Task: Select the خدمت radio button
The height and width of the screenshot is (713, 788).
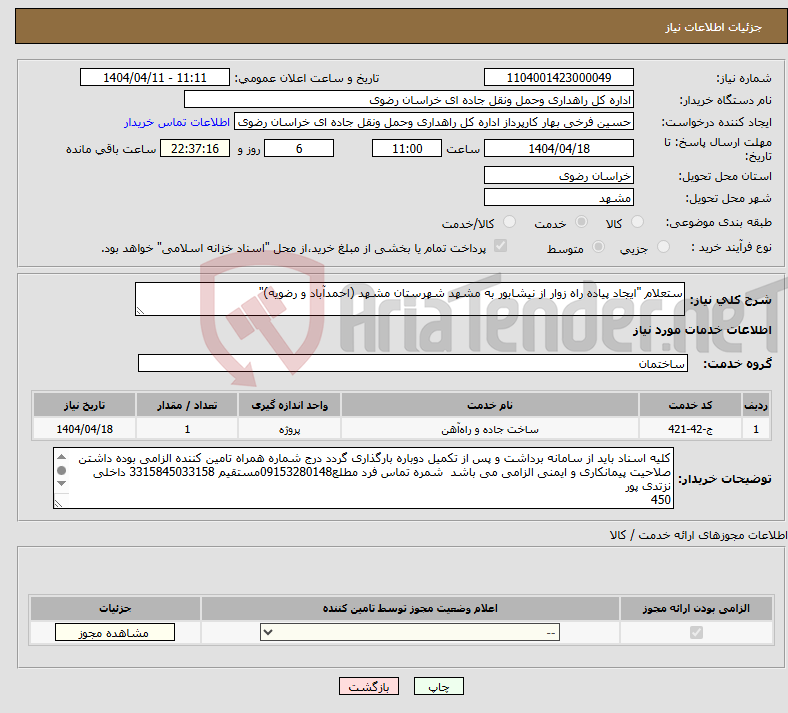Action: coord(581,222)
